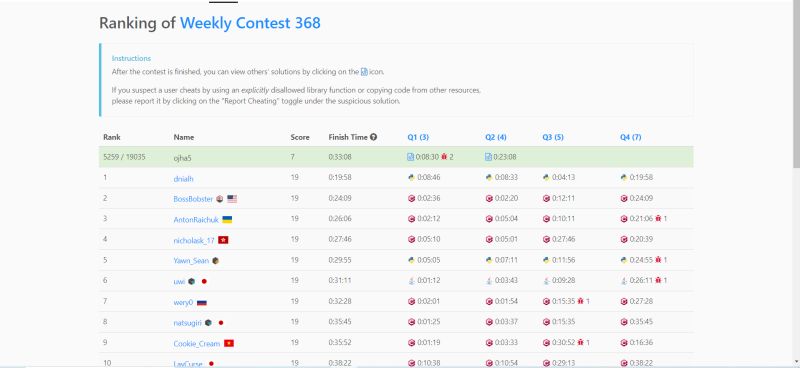Image resolution: width=800 pixels, height=368 pixels.
Task: Open user BossBobster's profile
Action: point(193,199)
